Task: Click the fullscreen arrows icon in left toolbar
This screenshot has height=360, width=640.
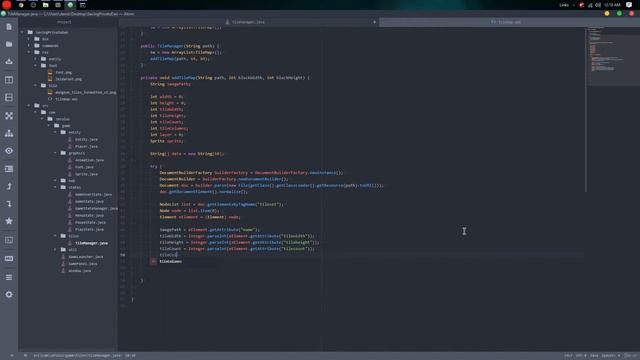Action: (x=9, y=116)
